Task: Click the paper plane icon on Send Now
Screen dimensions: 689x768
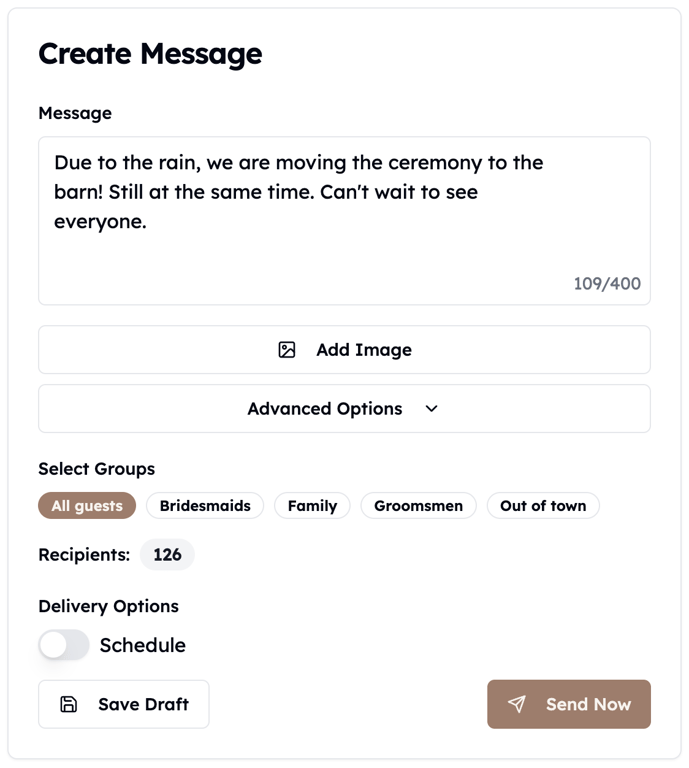Action: click(517, 704)
